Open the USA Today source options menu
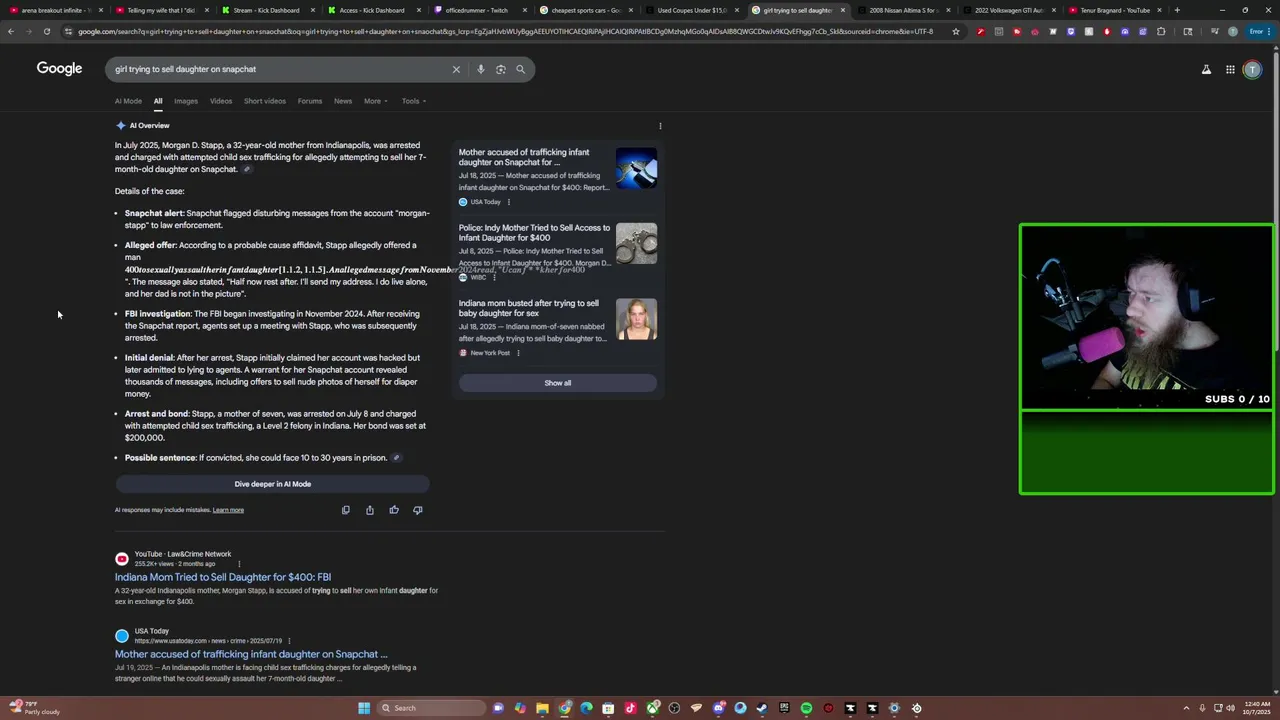Viewport: 1280px width, 720px height. tap(509, 202)
